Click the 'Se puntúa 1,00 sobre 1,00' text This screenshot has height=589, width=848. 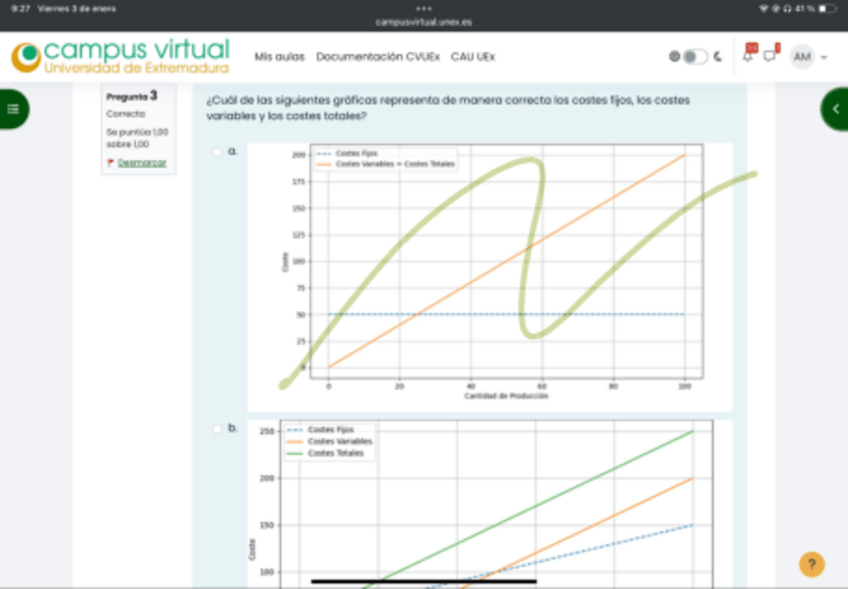tap(137, 138)
